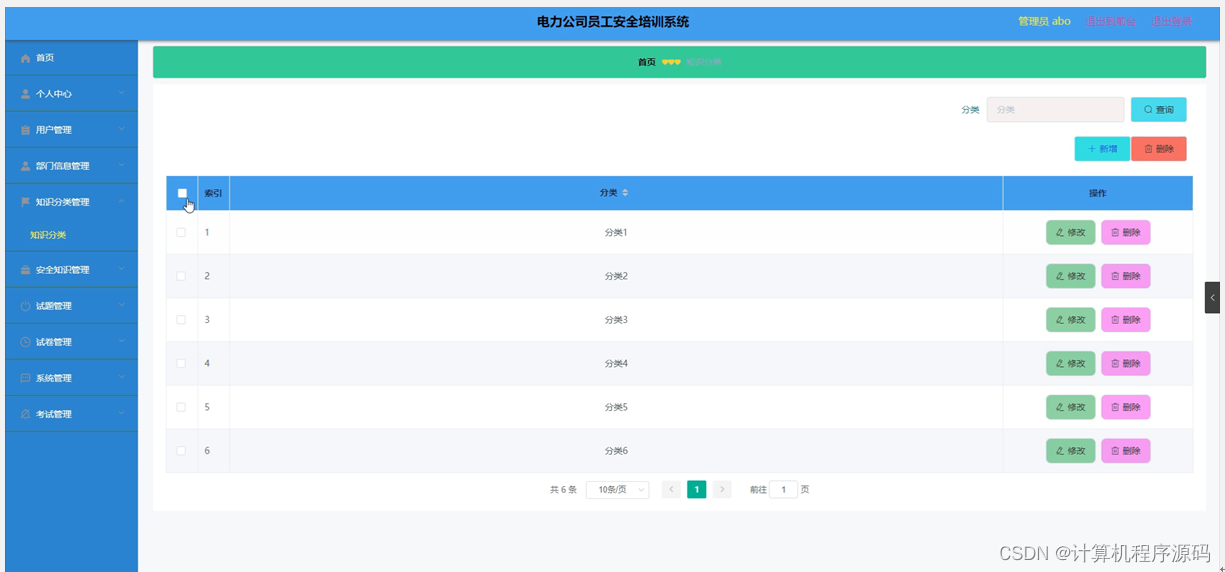The image size is (1225, 572).
Task: Click the 分类 search input field
Action: [1056, 110]
